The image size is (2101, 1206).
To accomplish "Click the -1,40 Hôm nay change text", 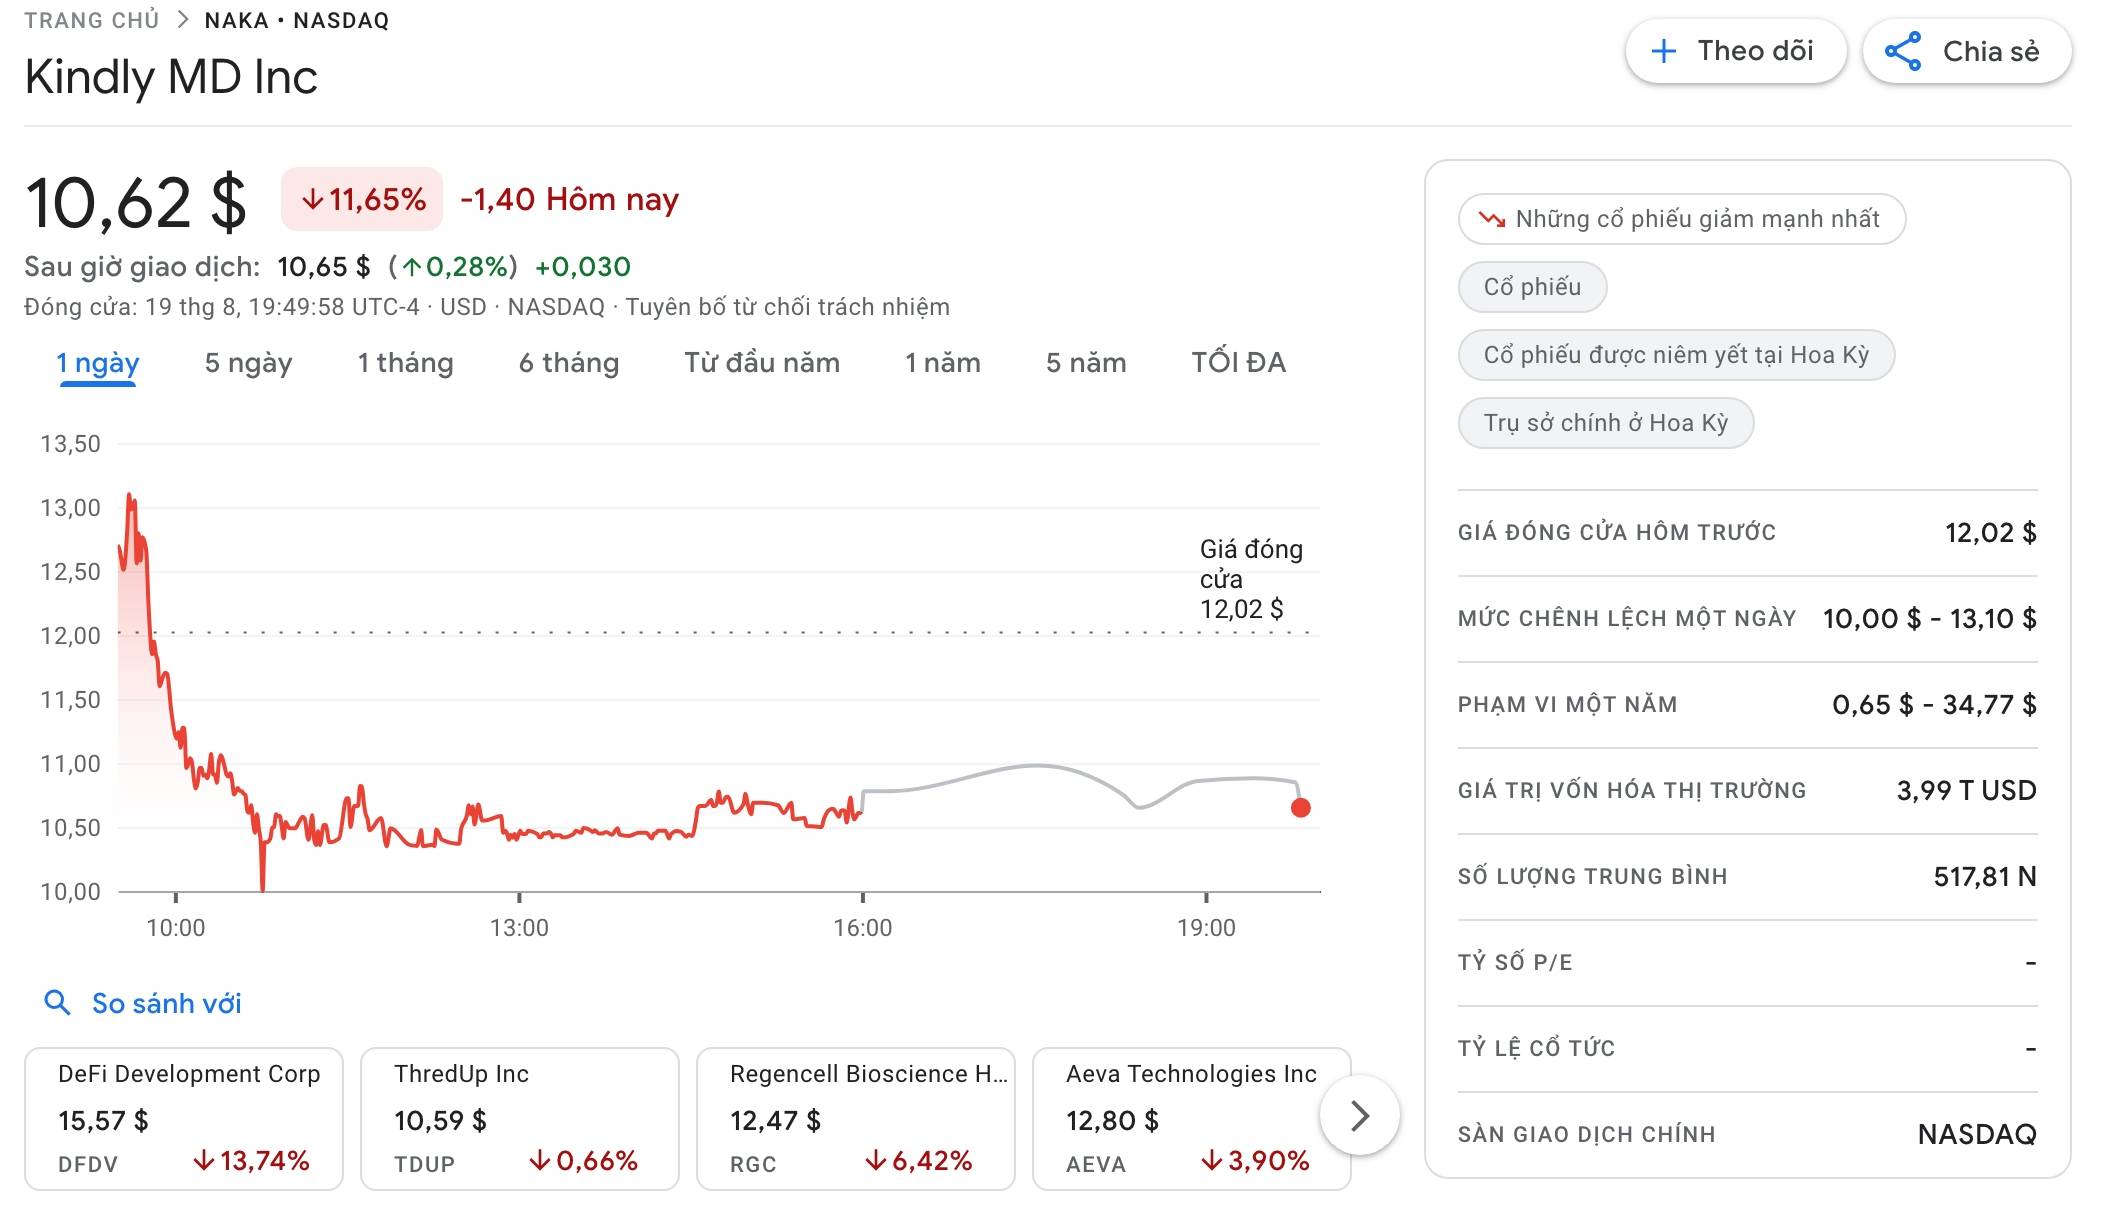I will 569,199.
